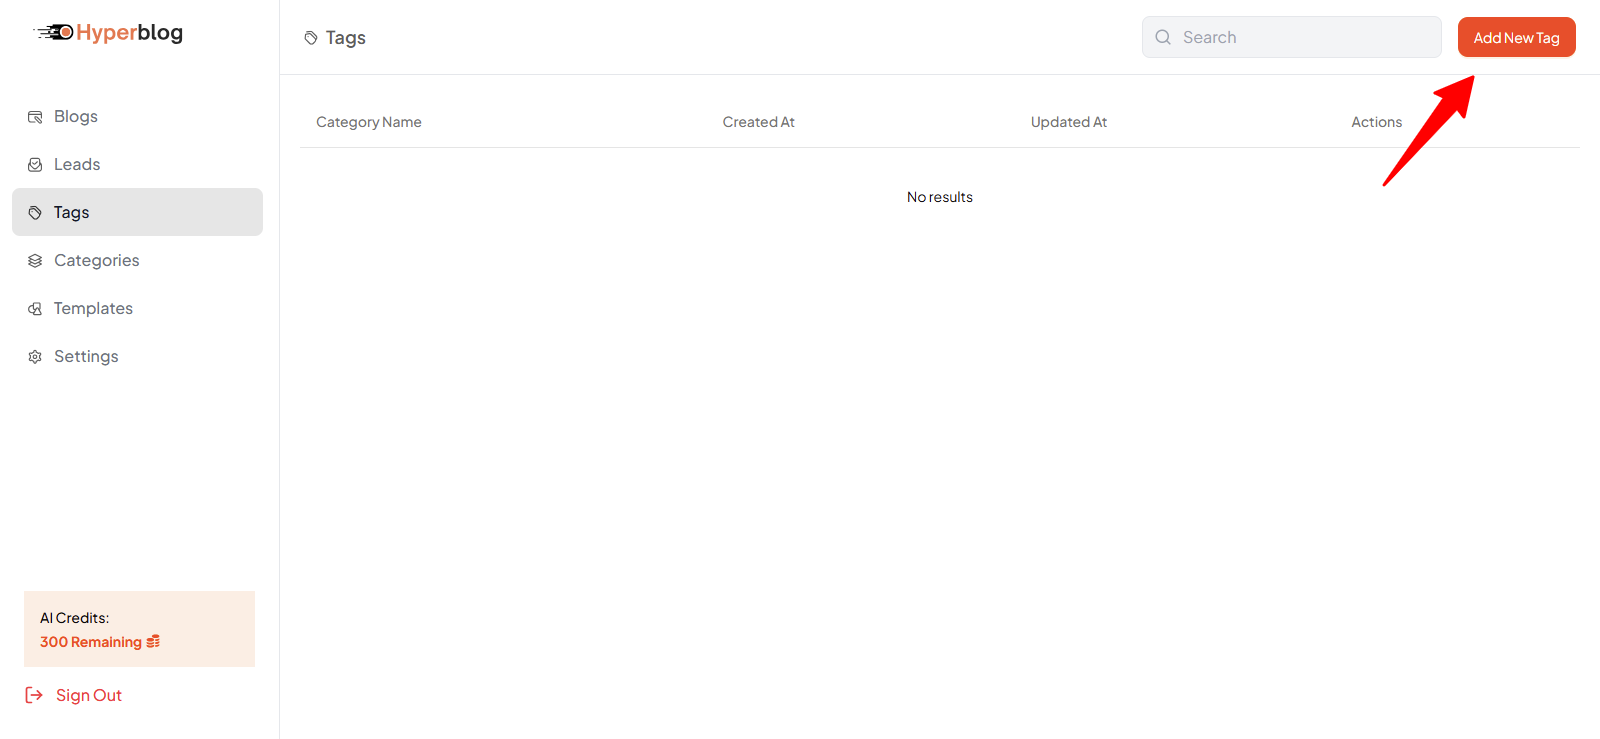Click the Created At column header

(x=759, y=122)
